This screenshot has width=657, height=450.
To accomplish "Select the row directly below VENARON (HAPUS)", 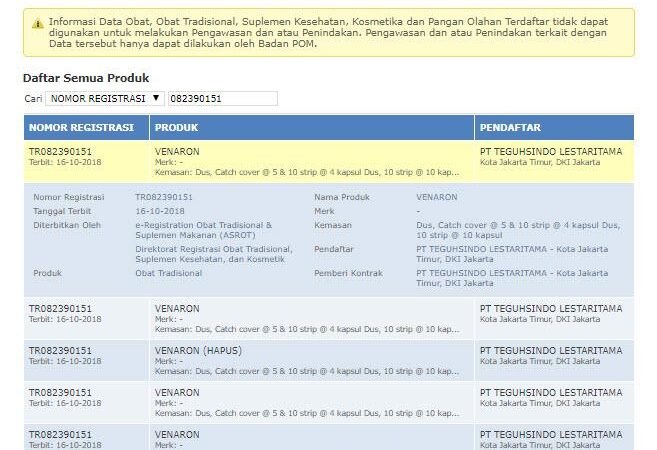I will pyautogui.click(x=177, y=393).
